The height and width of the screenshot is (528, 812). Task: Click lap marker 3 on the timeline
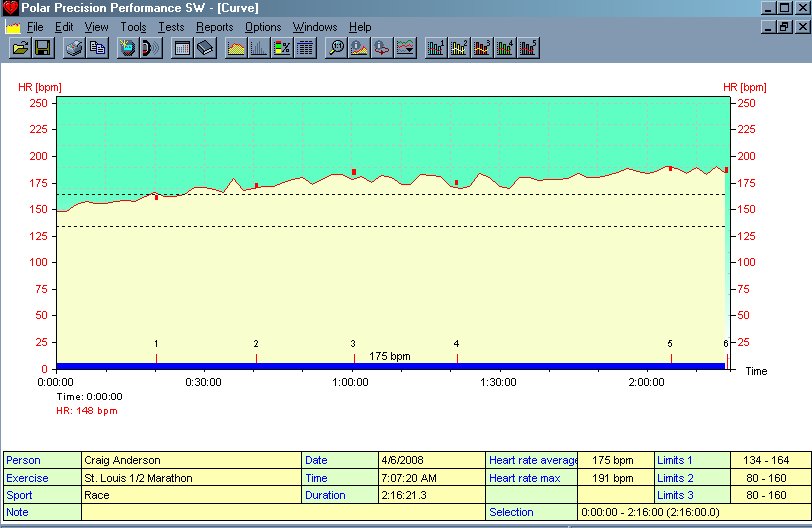coord(353,356)
